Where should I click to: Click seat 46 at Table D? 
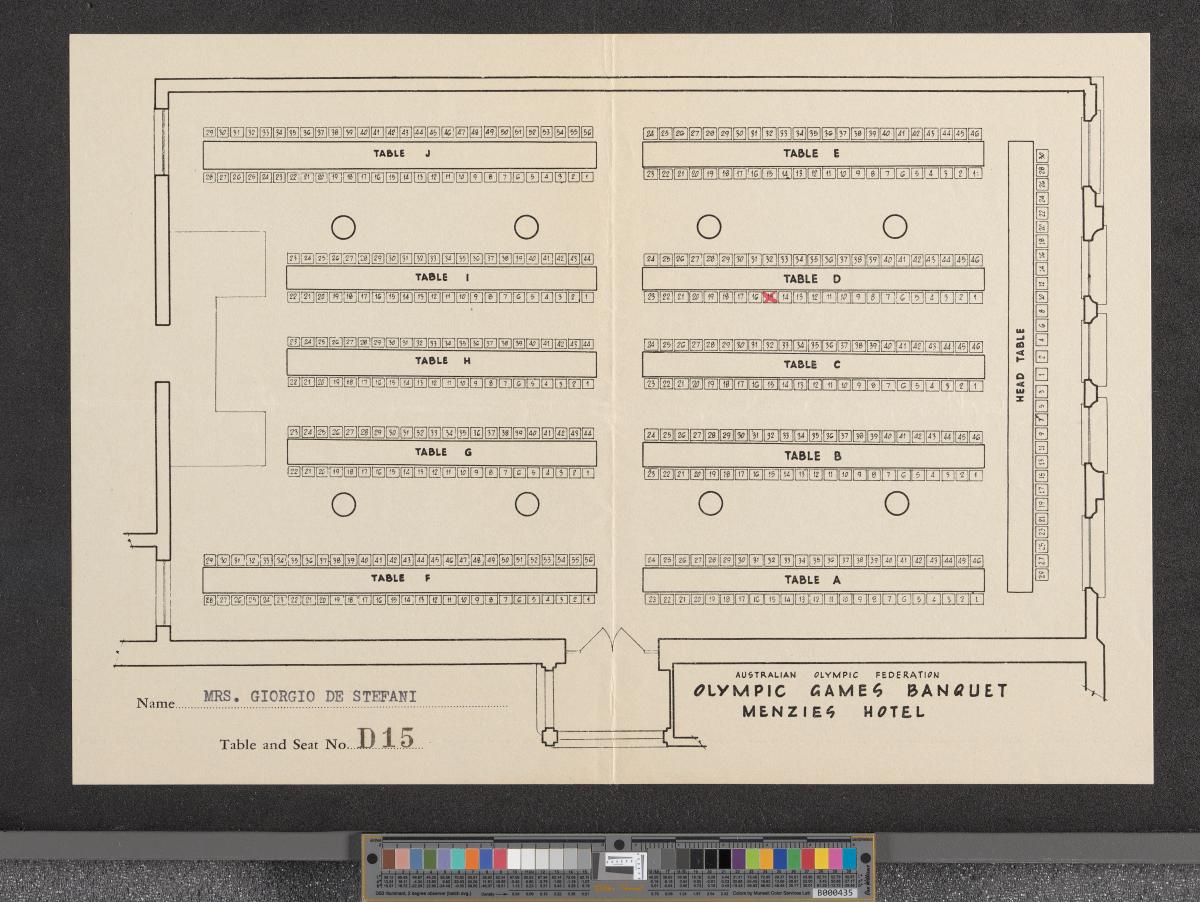pyautogui.click(x=974, y=259)
